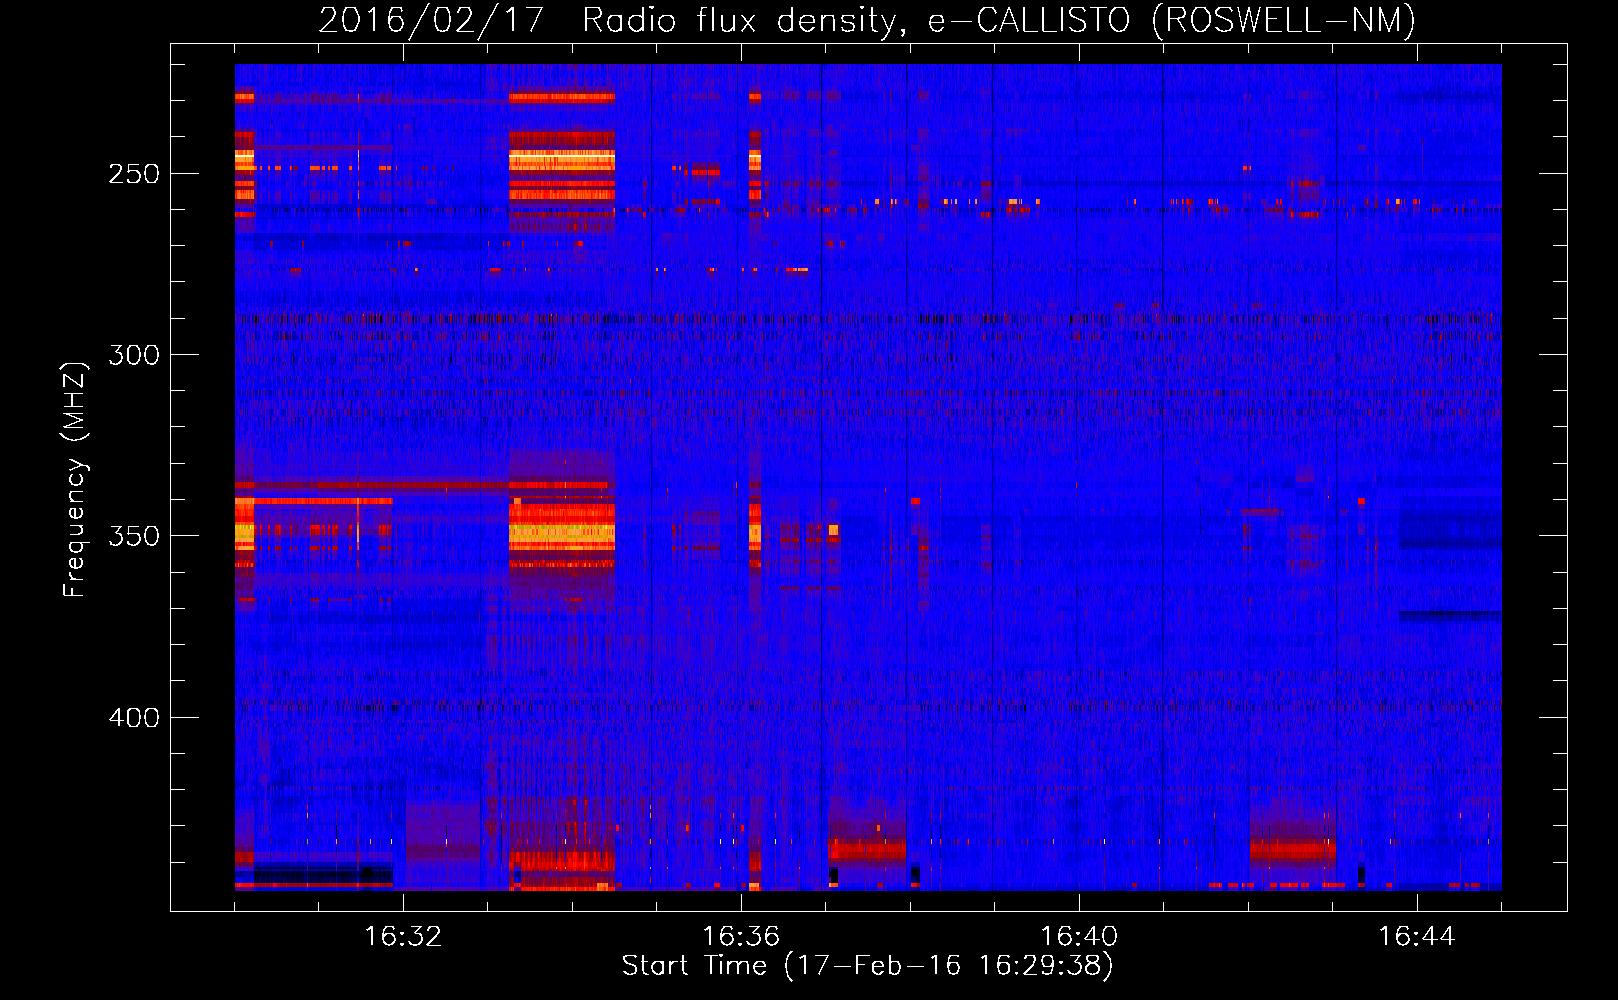Click the 16:44 time axis label
The image size is (1618, 1000).
click(x=1417, y=937)
